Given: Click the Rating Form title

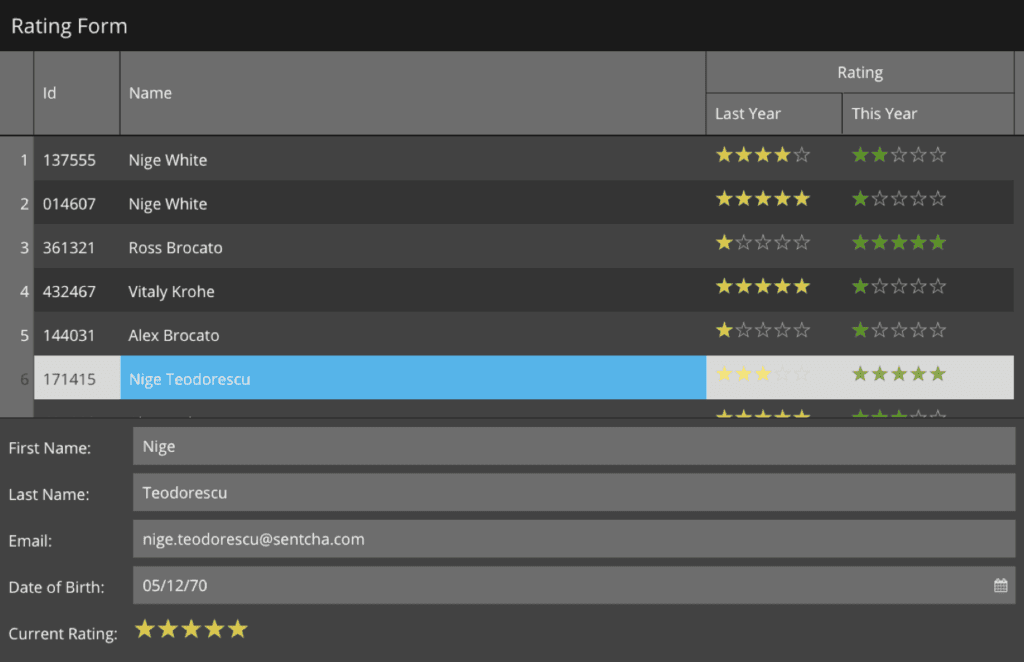Looking at the screenshot, I should [x=69, y=26].
